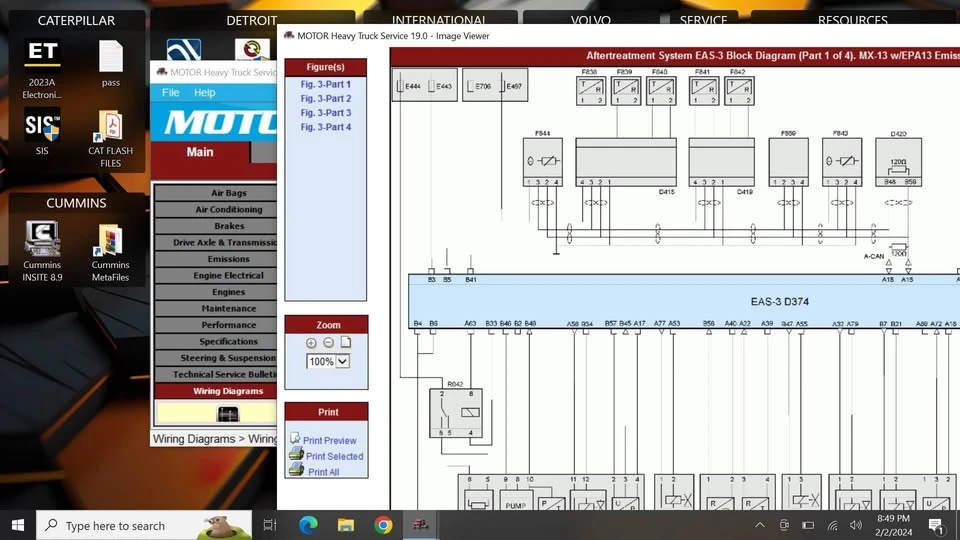Click MOTOR Heavy Truck taskbar icon
Screen dimensions: 960x540
421,525
